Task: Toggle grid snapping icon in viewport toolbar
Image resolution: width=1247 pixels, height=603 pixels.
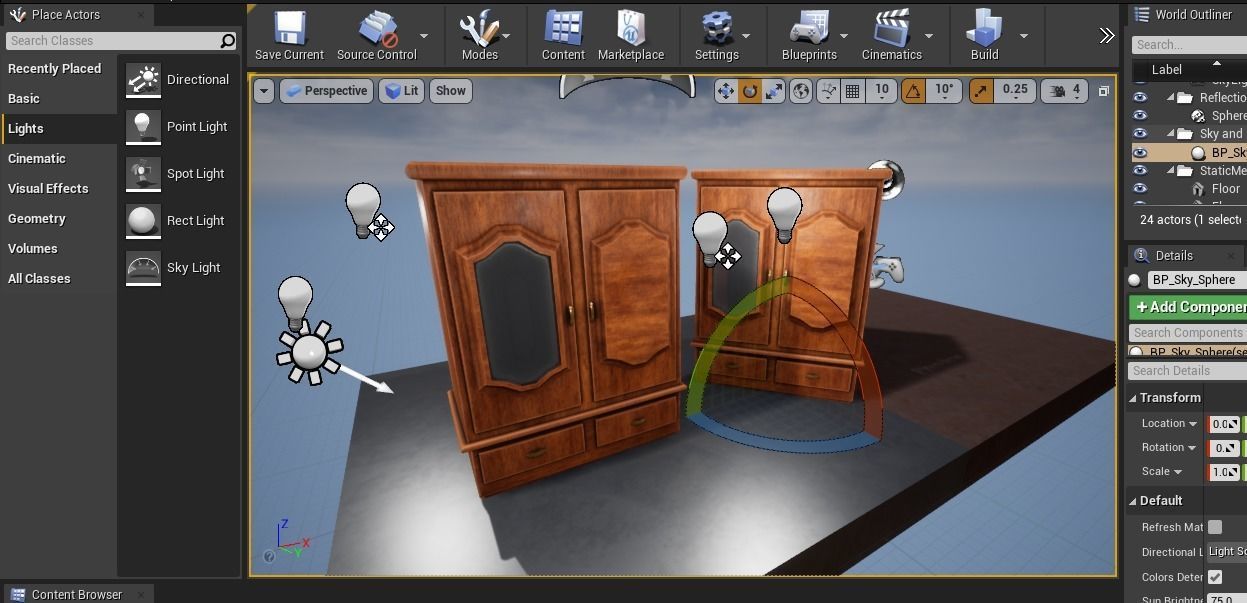Action: [853, 91]
